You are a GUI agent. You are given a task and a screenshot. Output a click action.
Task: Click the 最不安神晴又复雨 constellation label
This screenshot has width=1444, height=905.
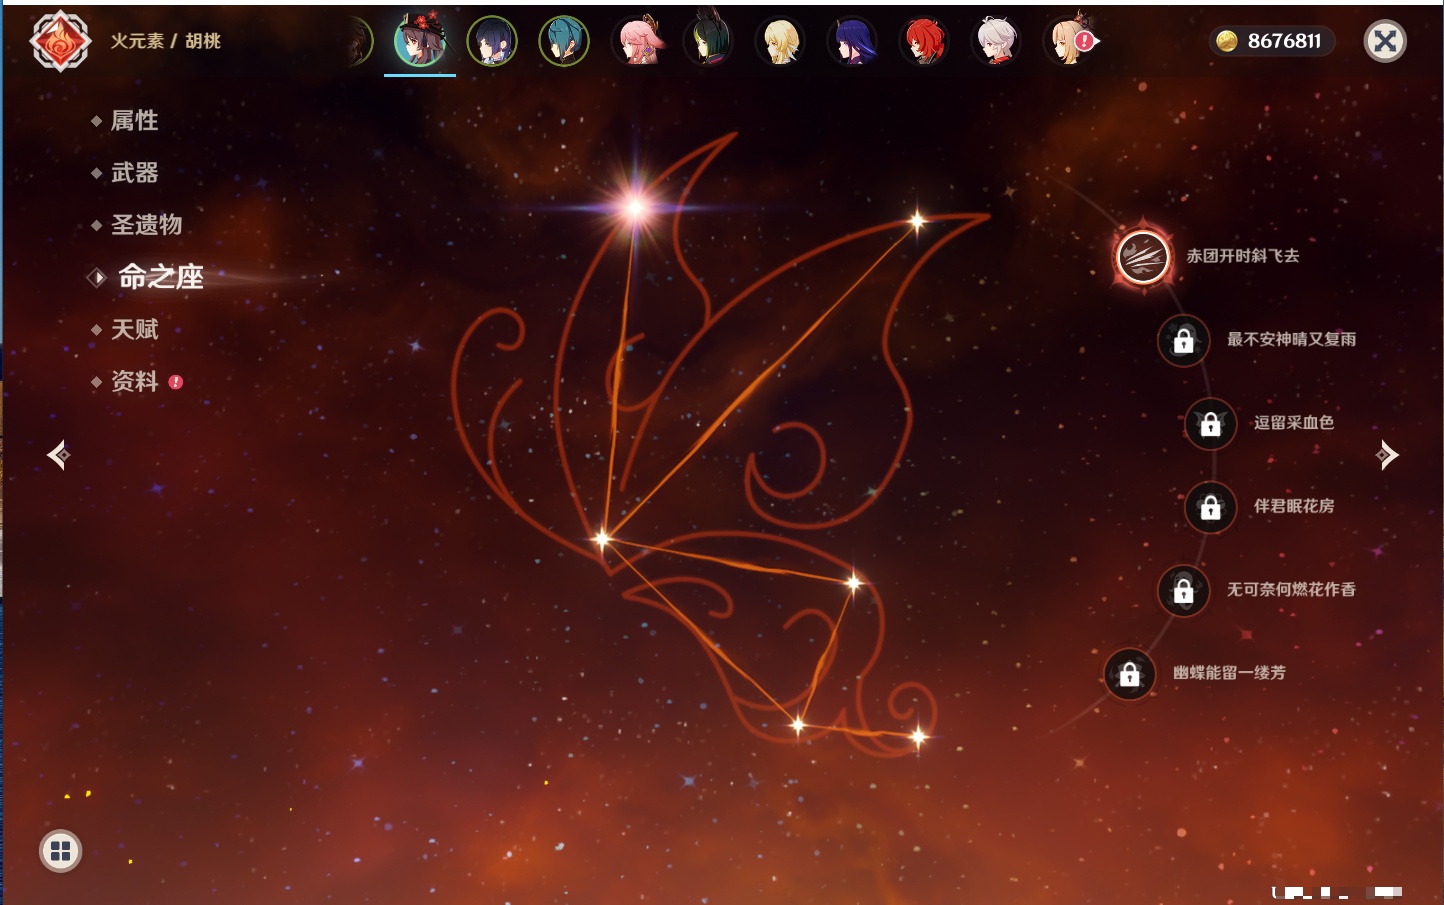click(x=1292, y=340)
